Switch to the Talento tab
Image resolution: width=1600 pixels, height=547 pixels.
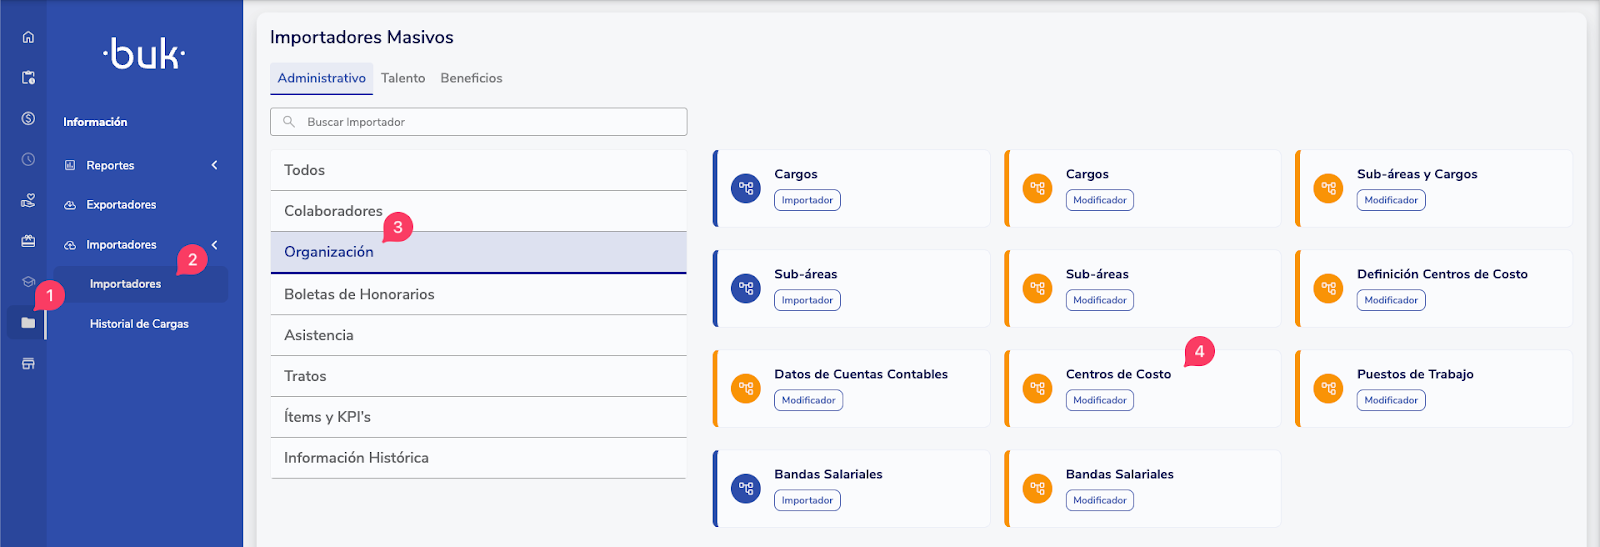(403, 78)
